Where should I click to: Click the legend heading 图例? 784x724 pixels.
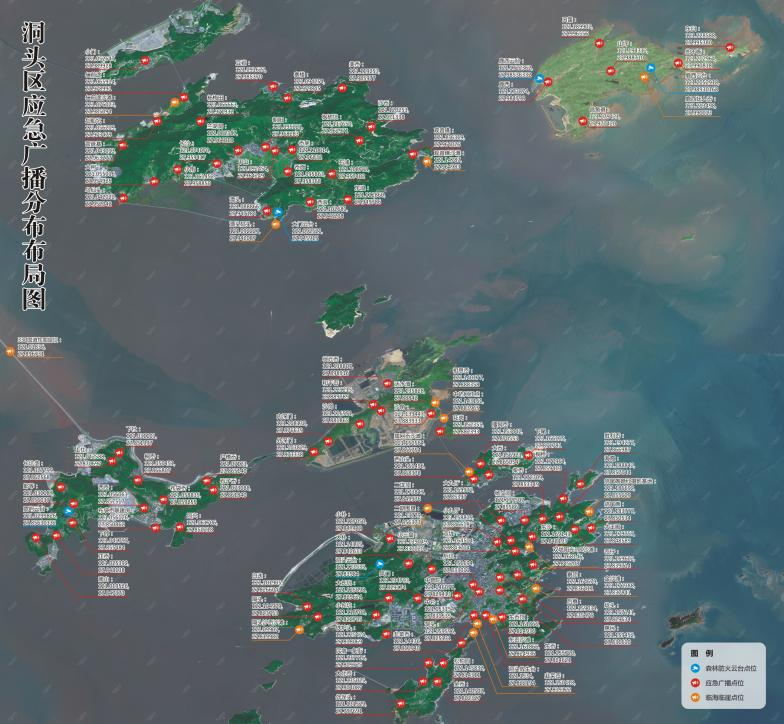tap(702, 654)
